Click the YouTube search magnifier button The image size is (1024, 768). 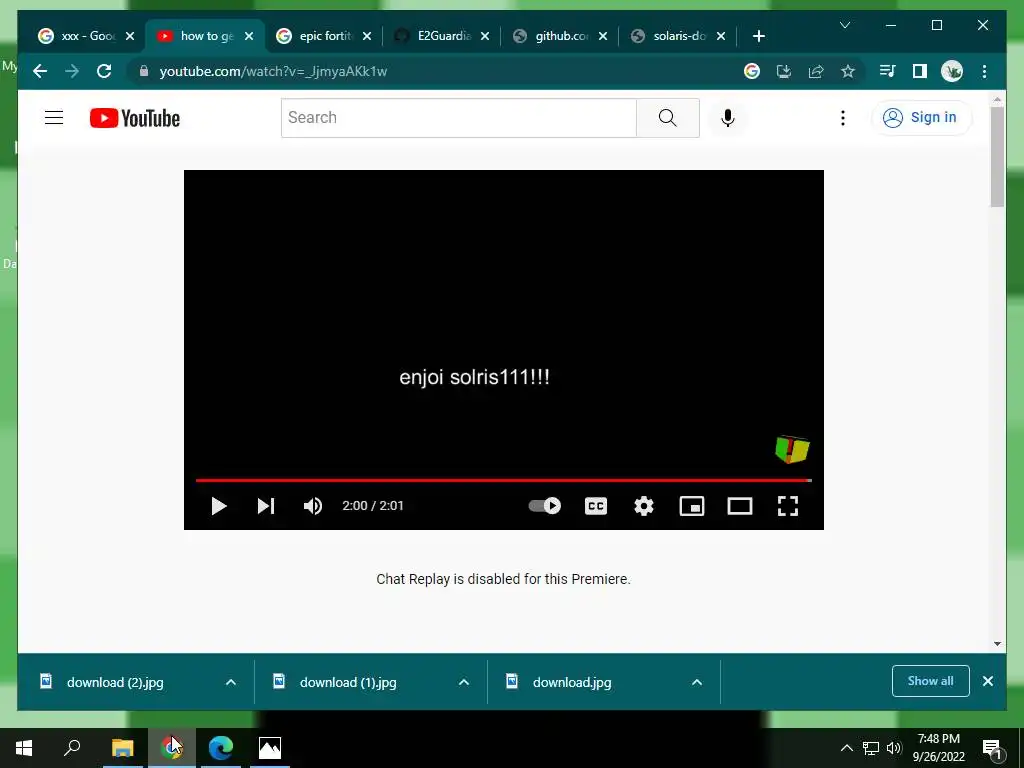pyautogui.click(x=667, y=118)
